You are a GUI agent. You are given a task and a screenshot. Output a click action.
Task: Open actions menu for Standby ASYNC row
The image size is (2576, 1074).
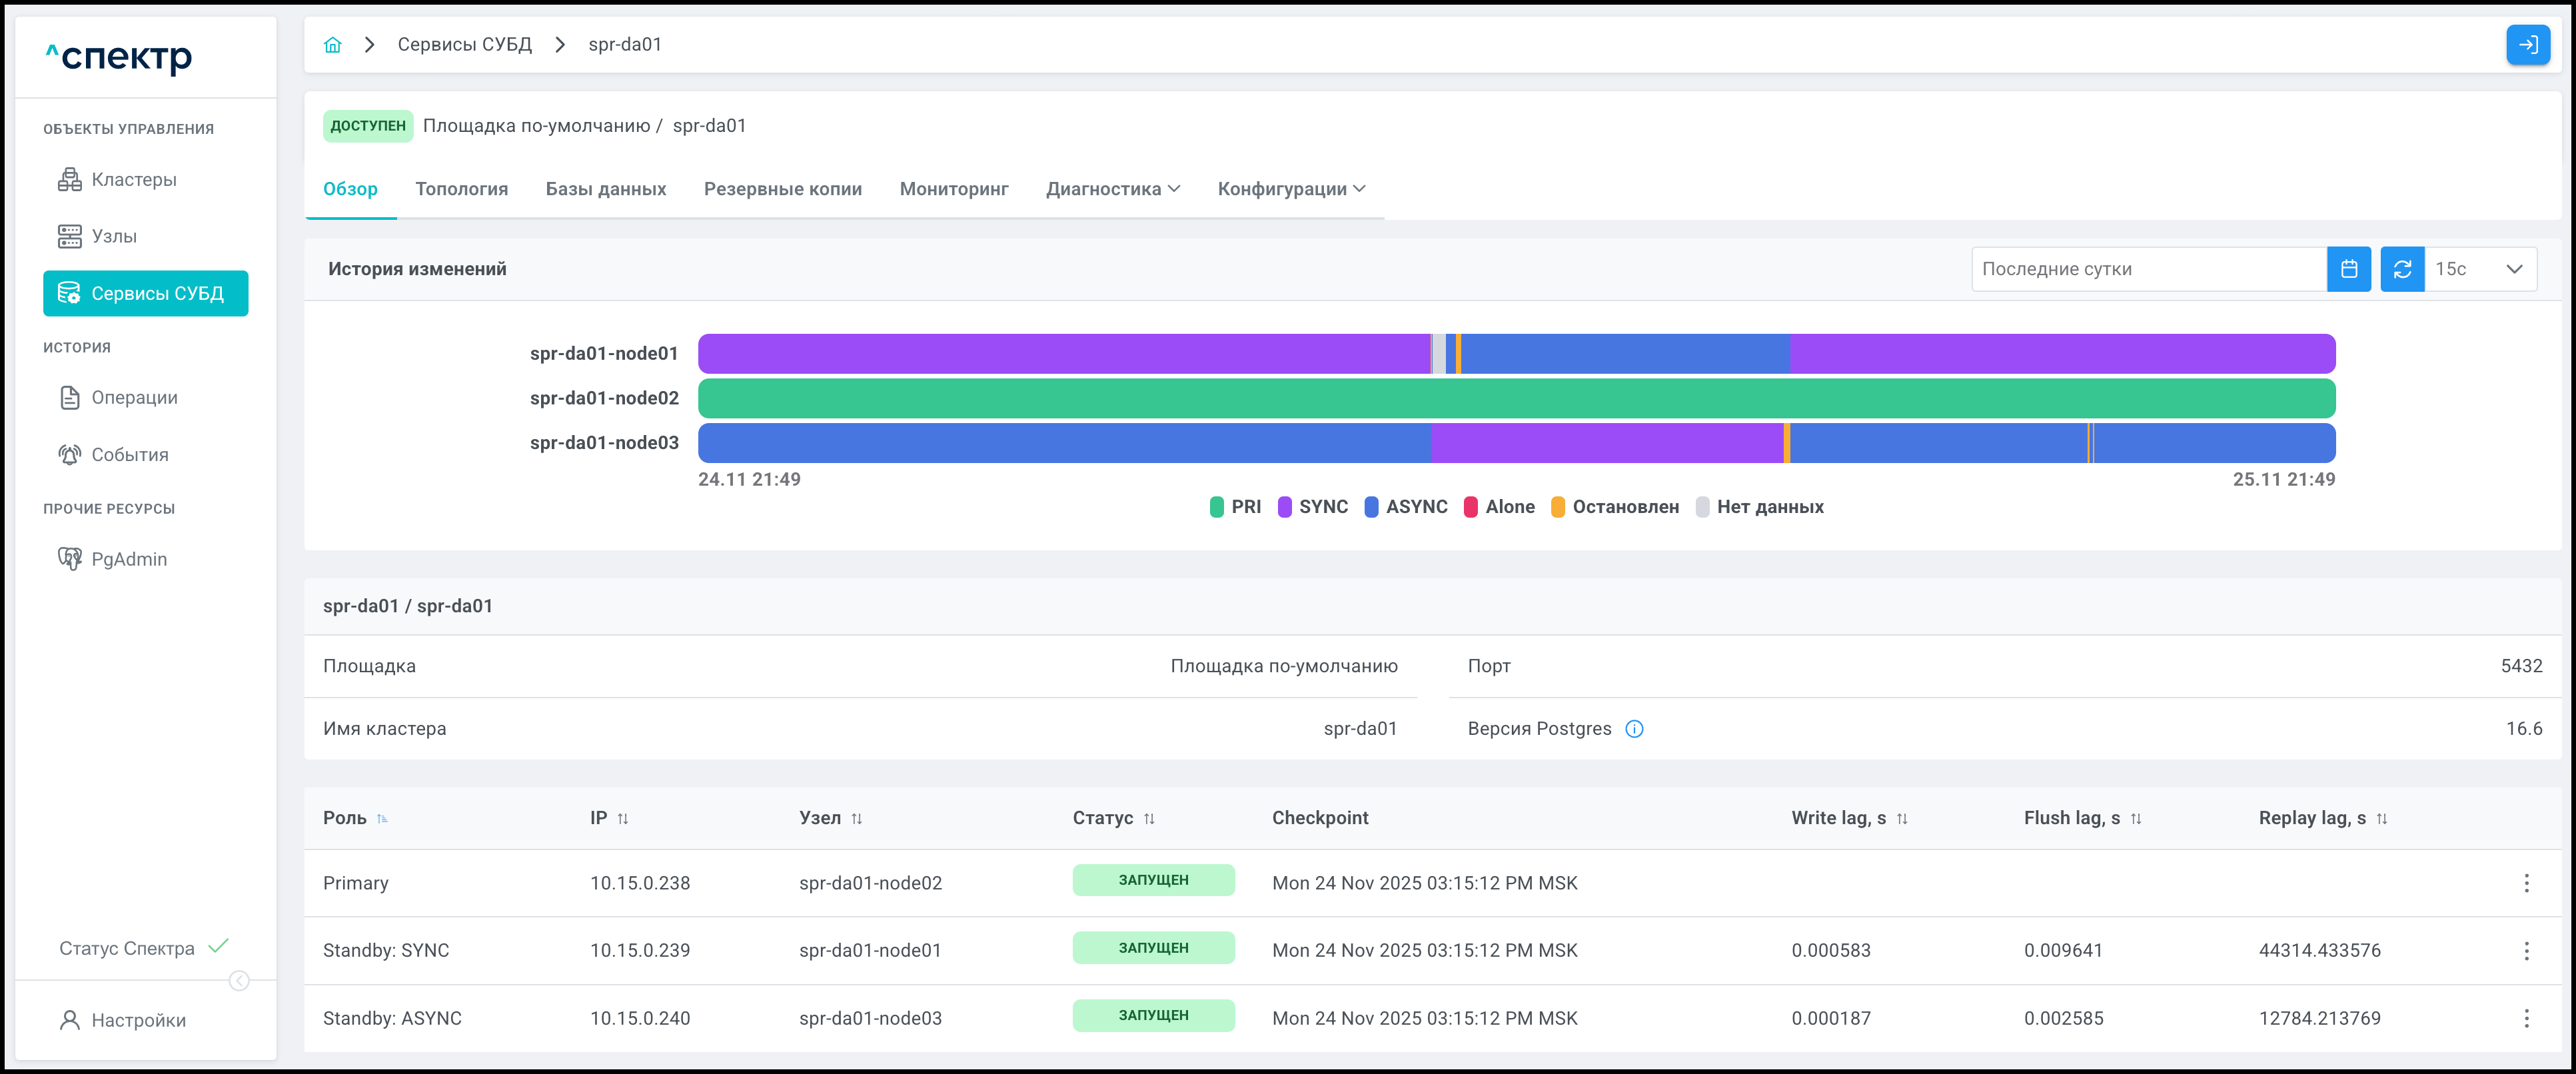pos(2526,1018)
